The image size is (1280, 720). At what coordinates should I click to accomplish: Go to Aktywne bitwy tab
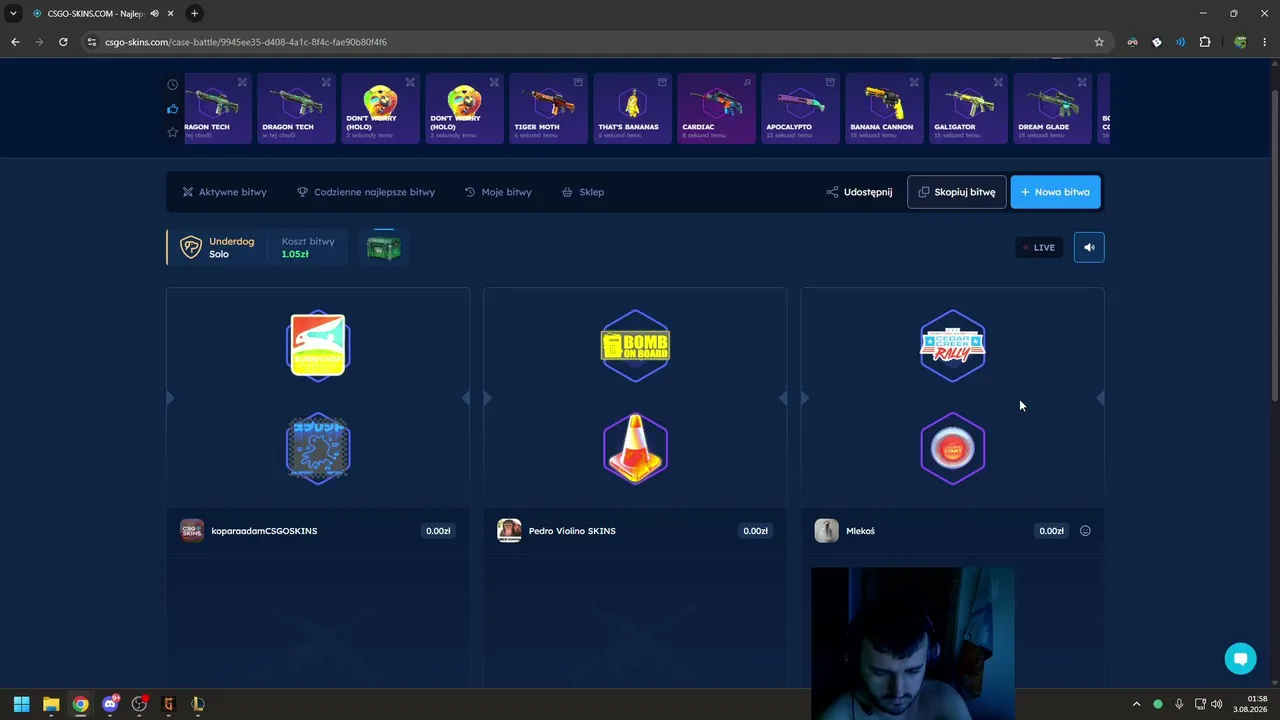click(x=224, y=192)
